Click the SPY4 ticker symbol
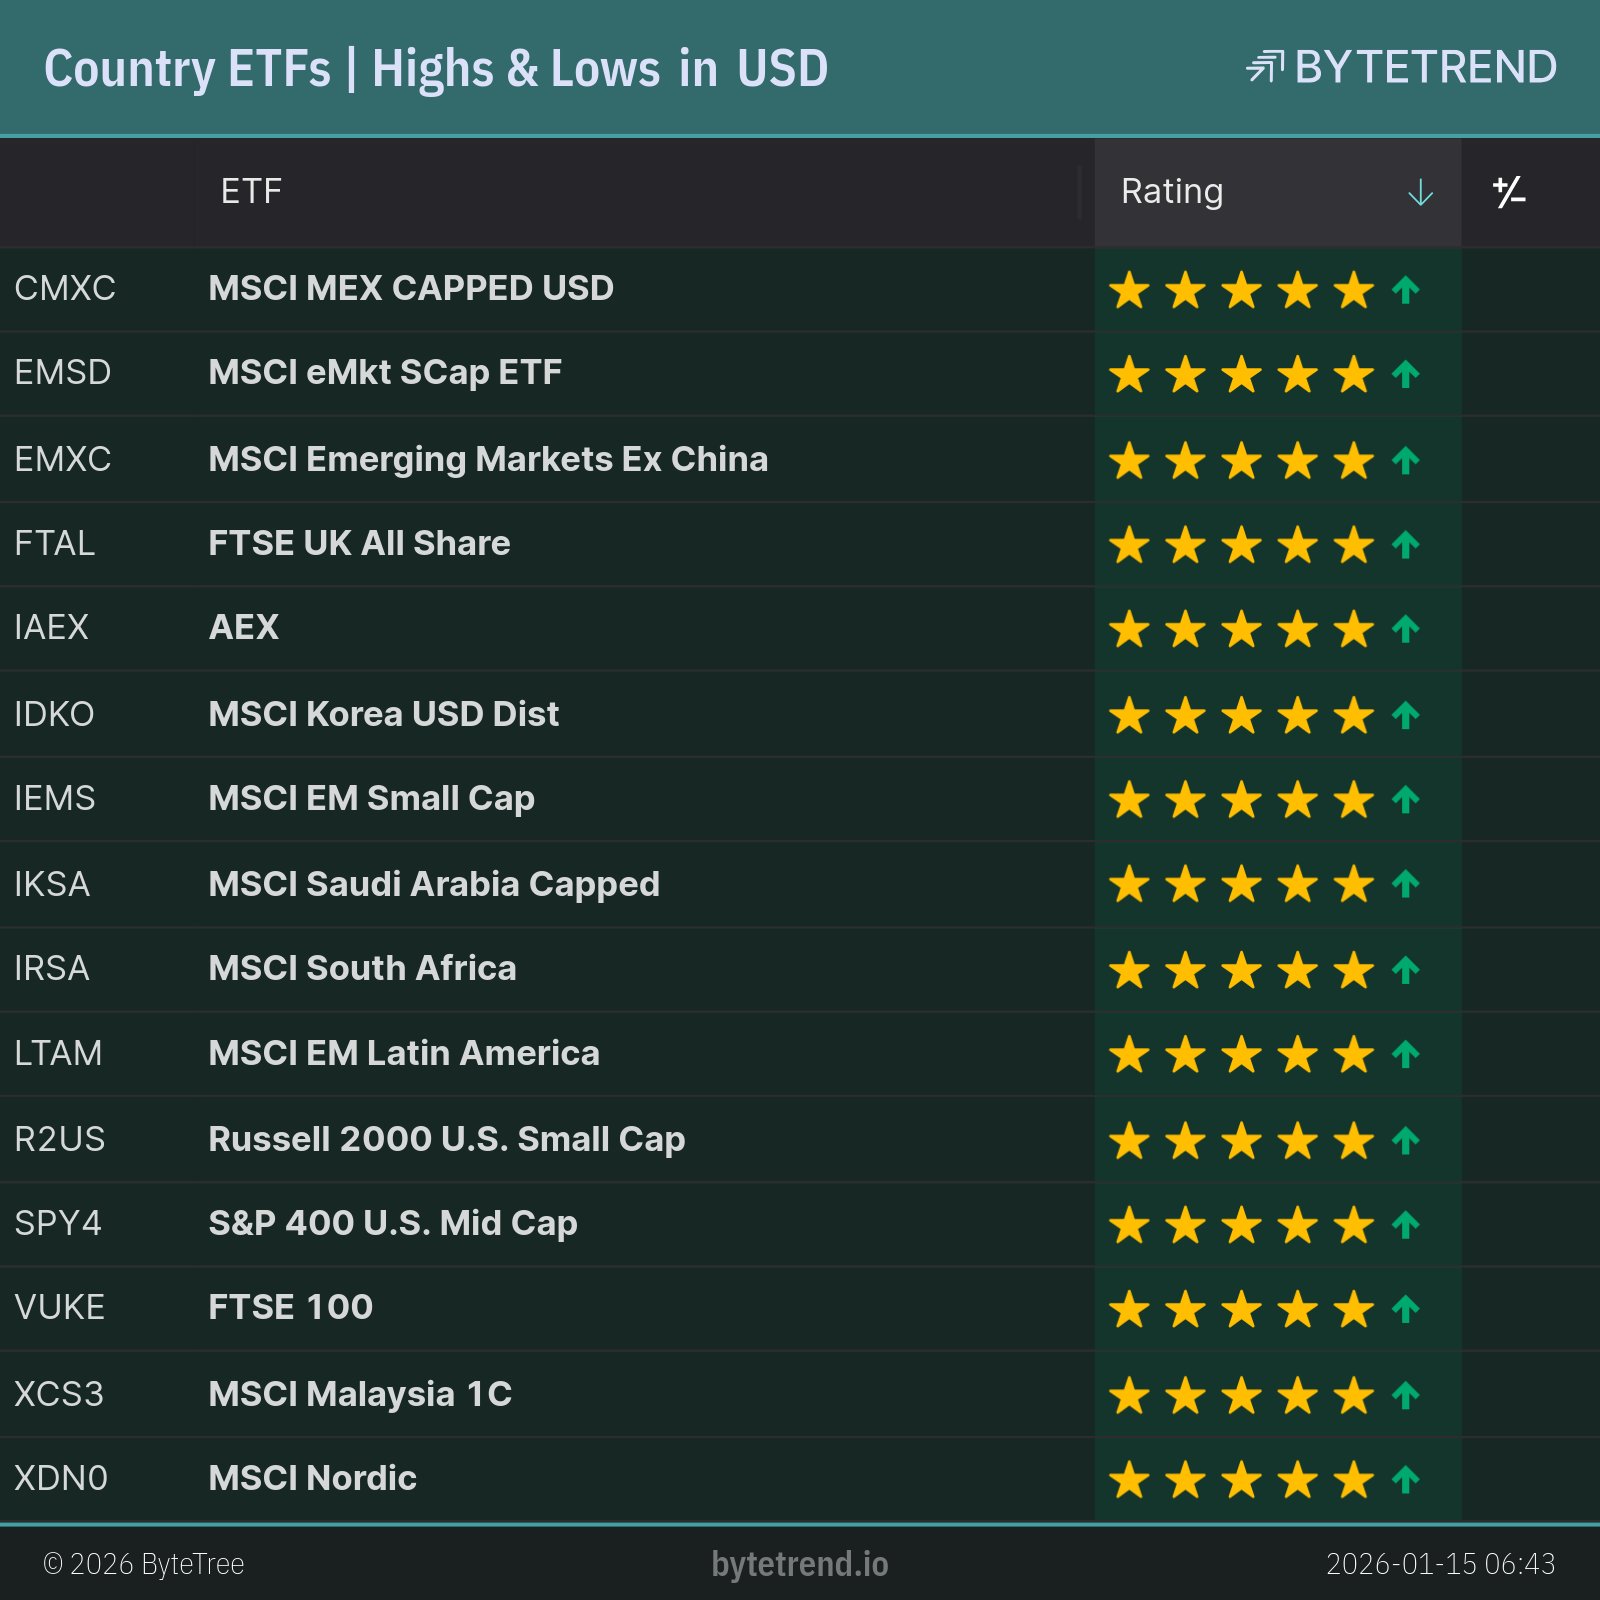Viewport: 1600px width, 1600px height. tap(58, 1223)
